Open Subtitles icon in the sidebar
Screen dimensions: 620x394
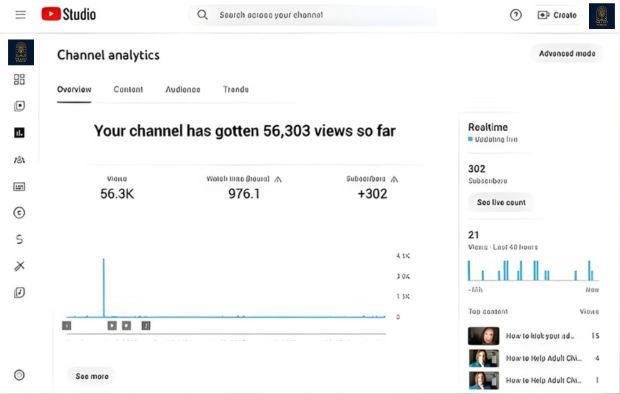[x=19, y=186]
